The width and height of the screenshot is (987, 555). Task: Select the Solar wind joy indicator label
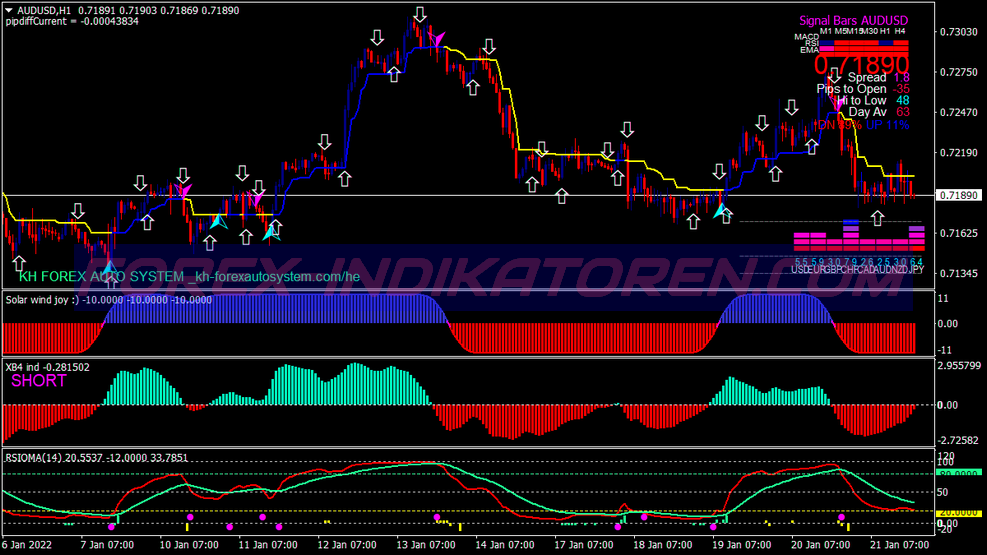click(x=108, y=300)
